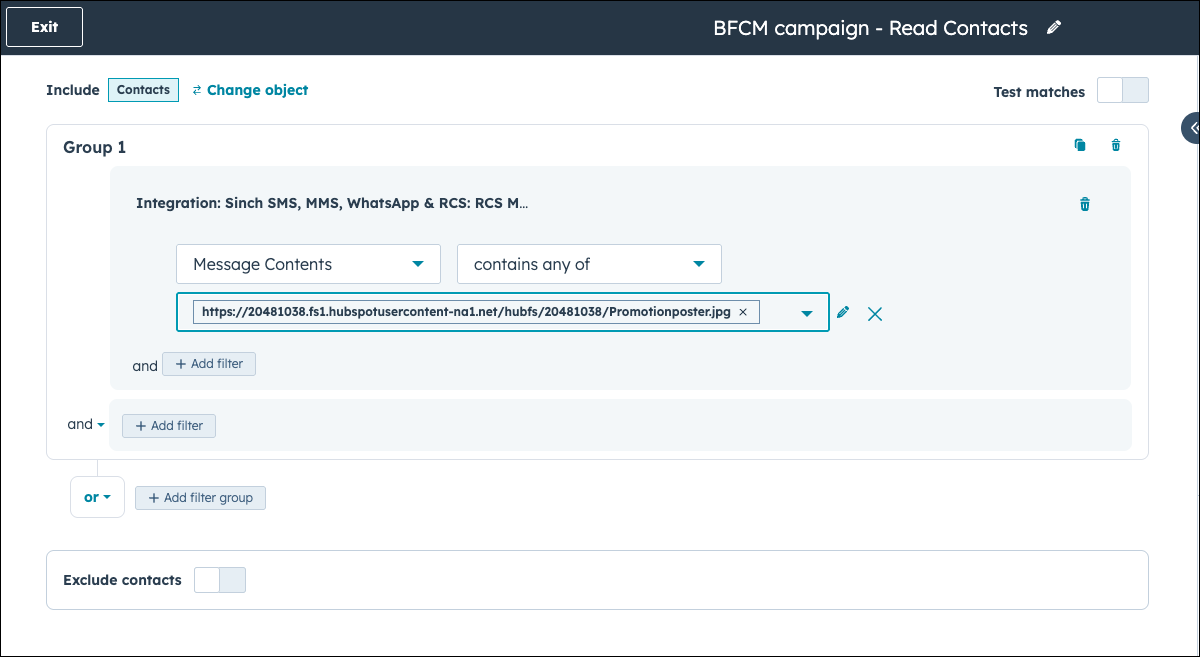The width and height of the screenshot is (1200, 657).
Task: Clone Group 1 with the copy icon
Action: 1080,145
